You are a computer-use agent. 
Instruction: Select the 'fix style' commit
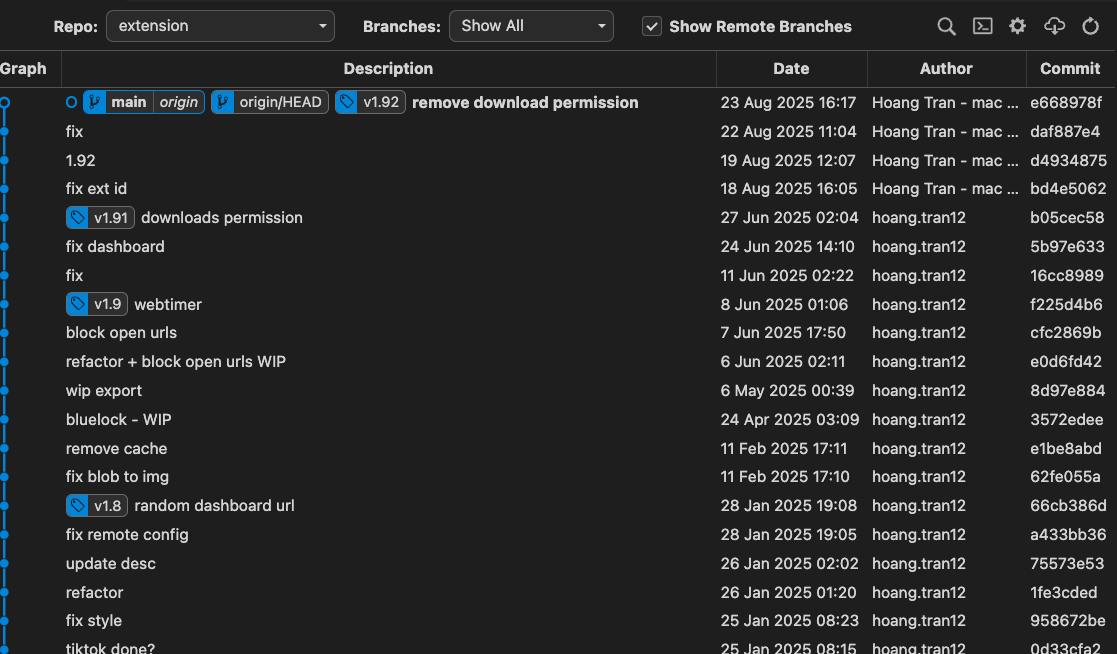click(x=93, y=621)
